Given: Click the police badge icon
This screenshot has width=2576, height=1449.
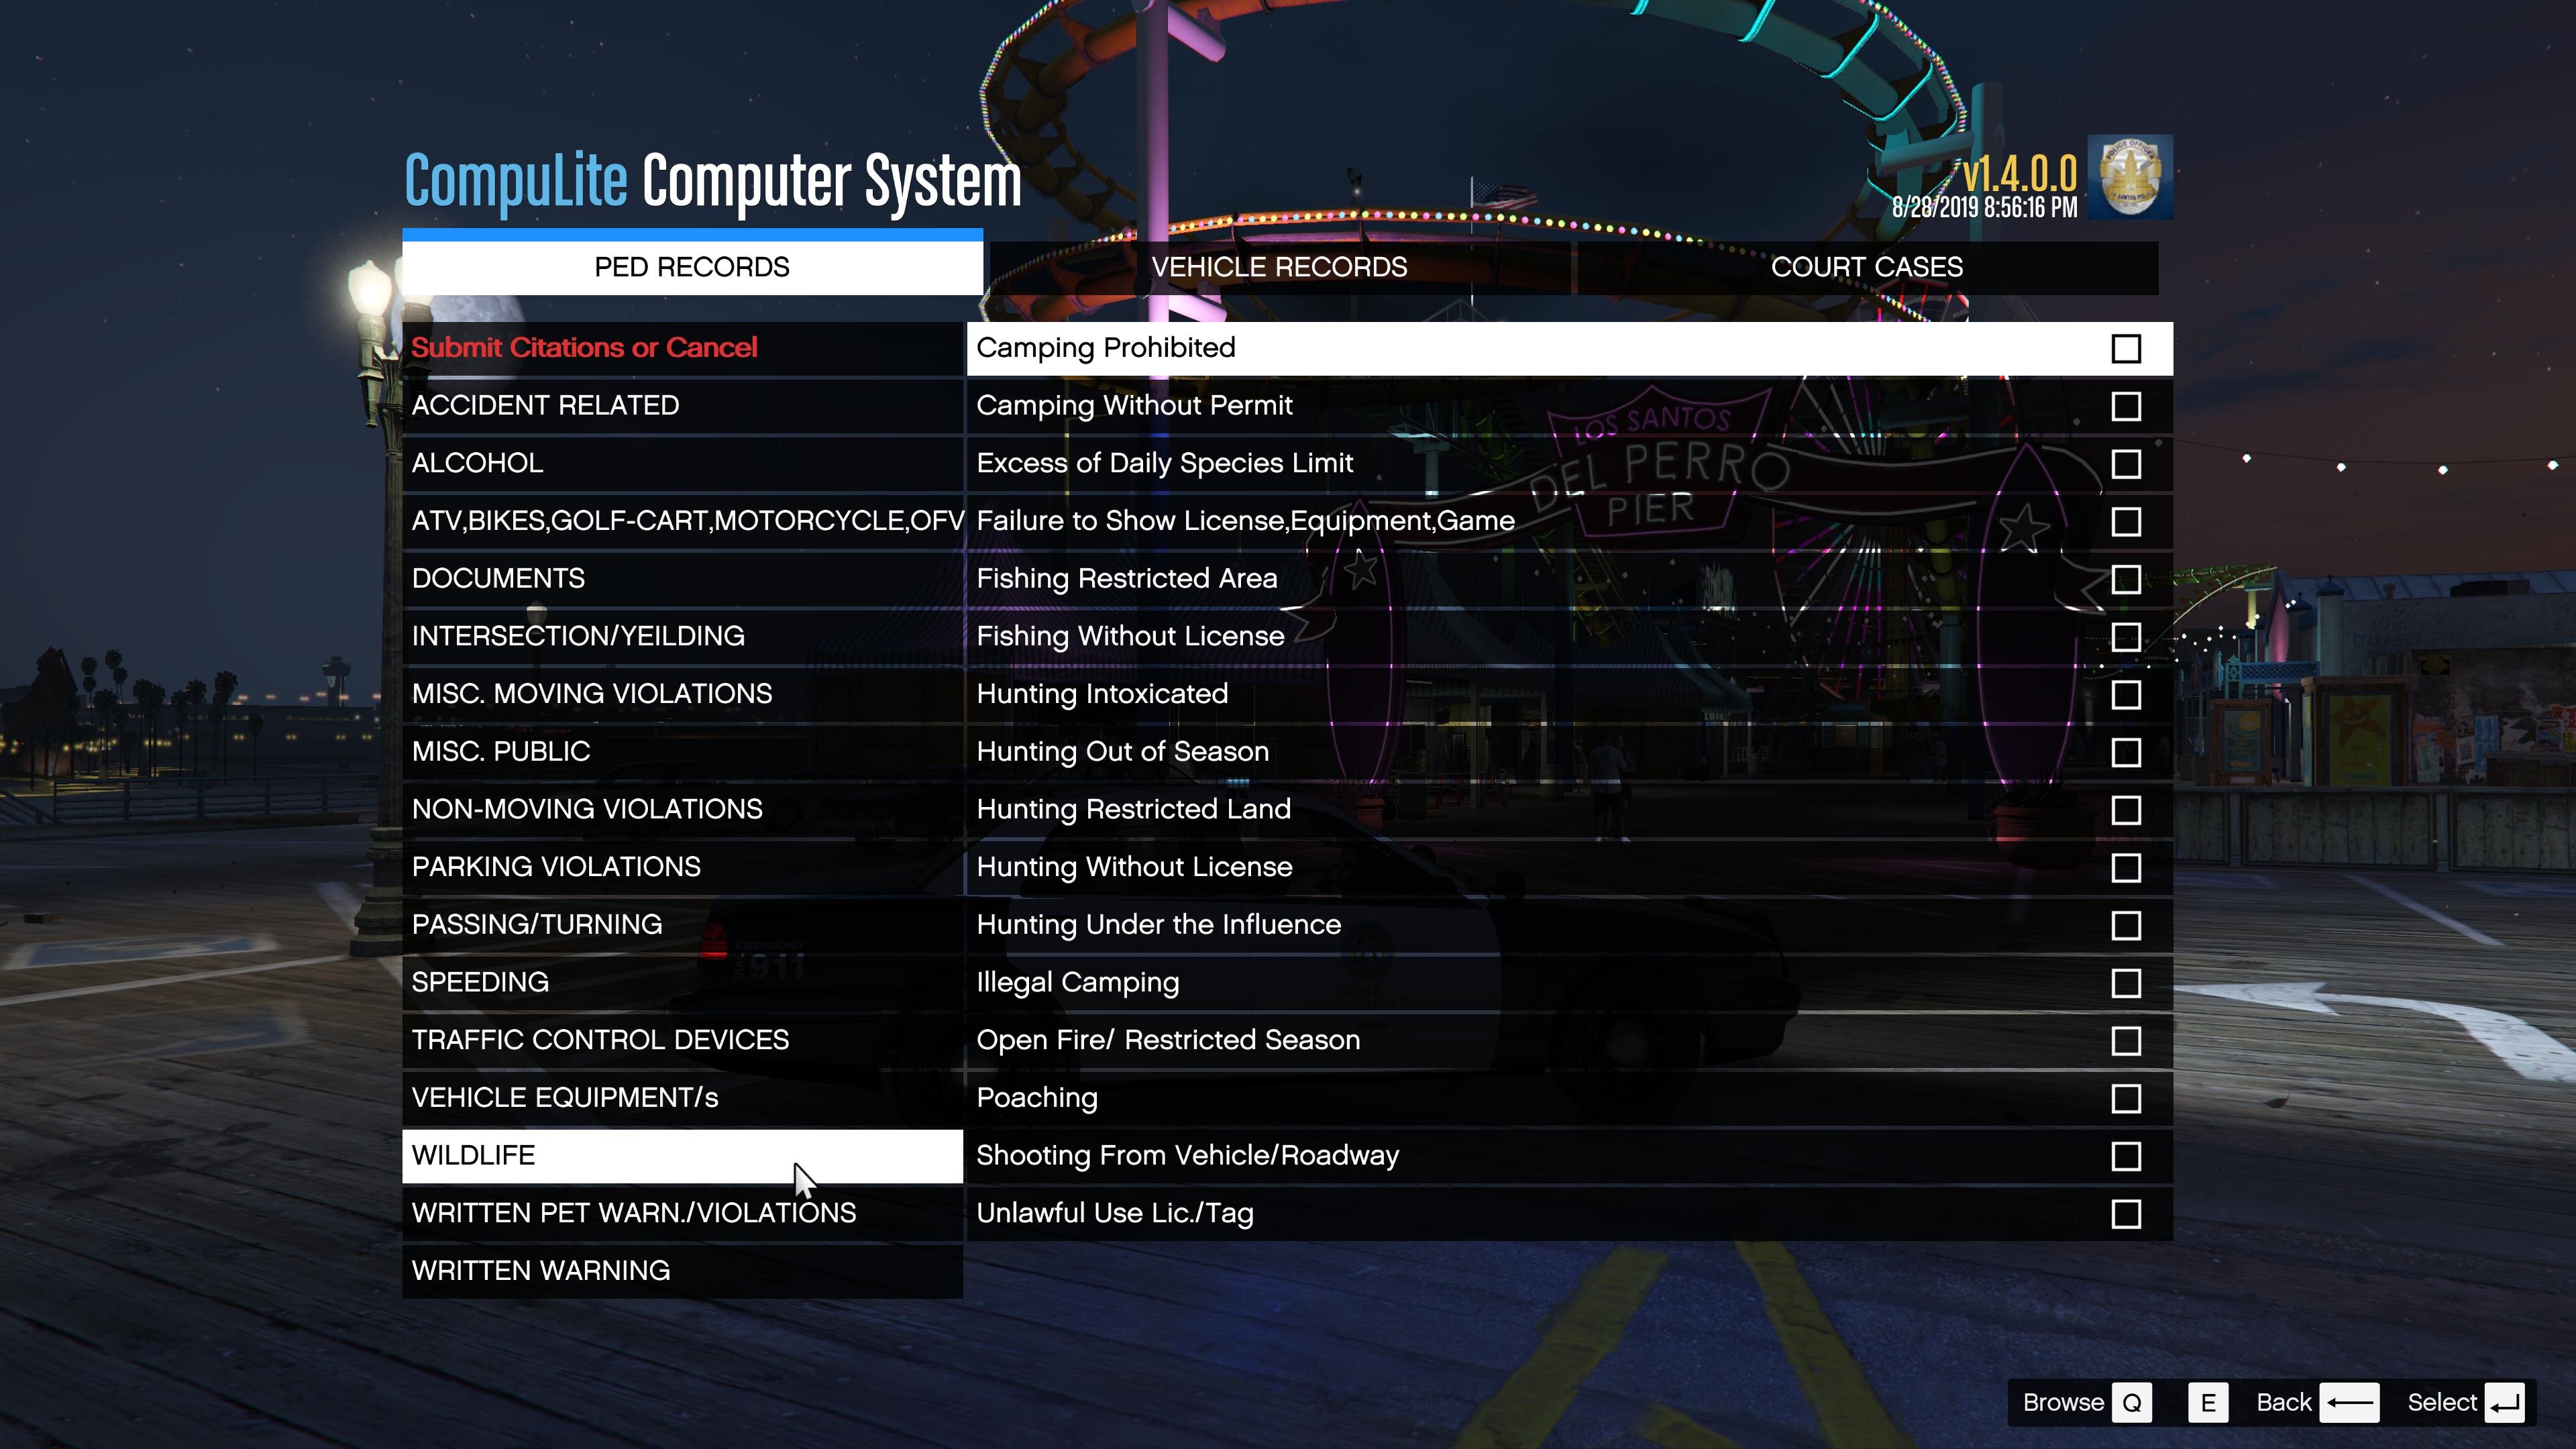Looking at the screenshot, I should 2129,177.
